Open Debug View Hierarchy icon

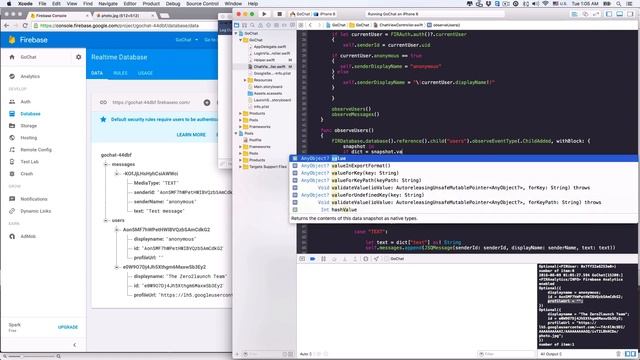(366, 259)
